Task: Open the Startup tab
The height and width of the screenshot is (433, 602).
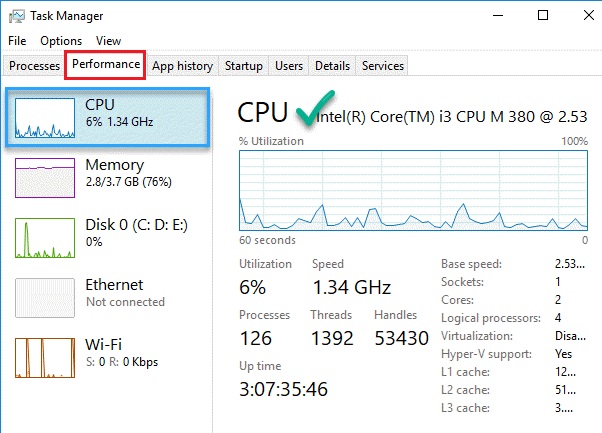Action: (x=244, y=66)
